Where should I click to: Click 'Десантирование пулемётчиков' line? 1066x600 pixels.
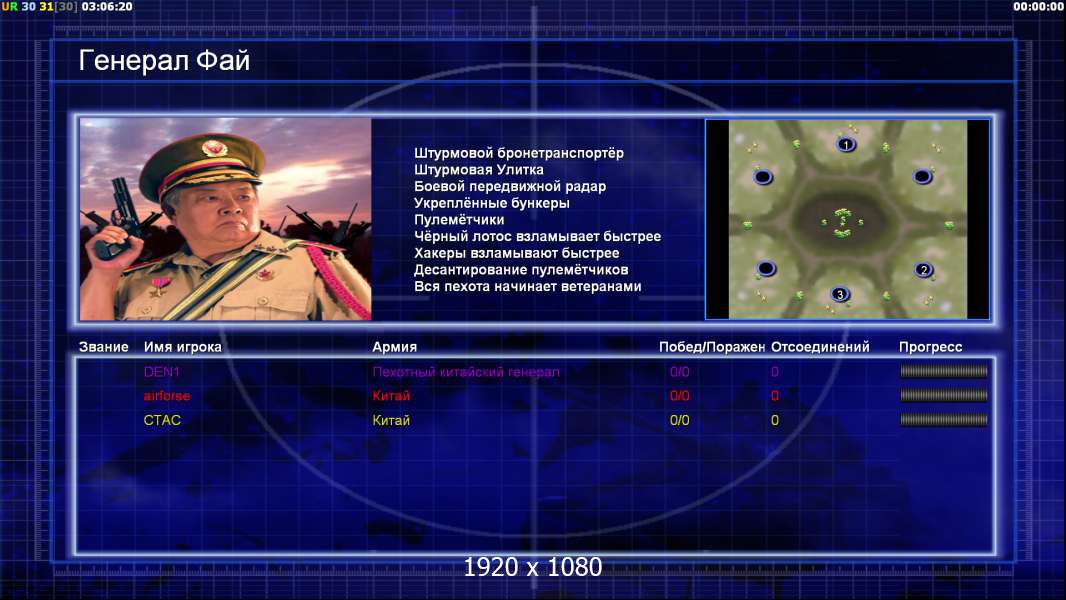[521, 270]
